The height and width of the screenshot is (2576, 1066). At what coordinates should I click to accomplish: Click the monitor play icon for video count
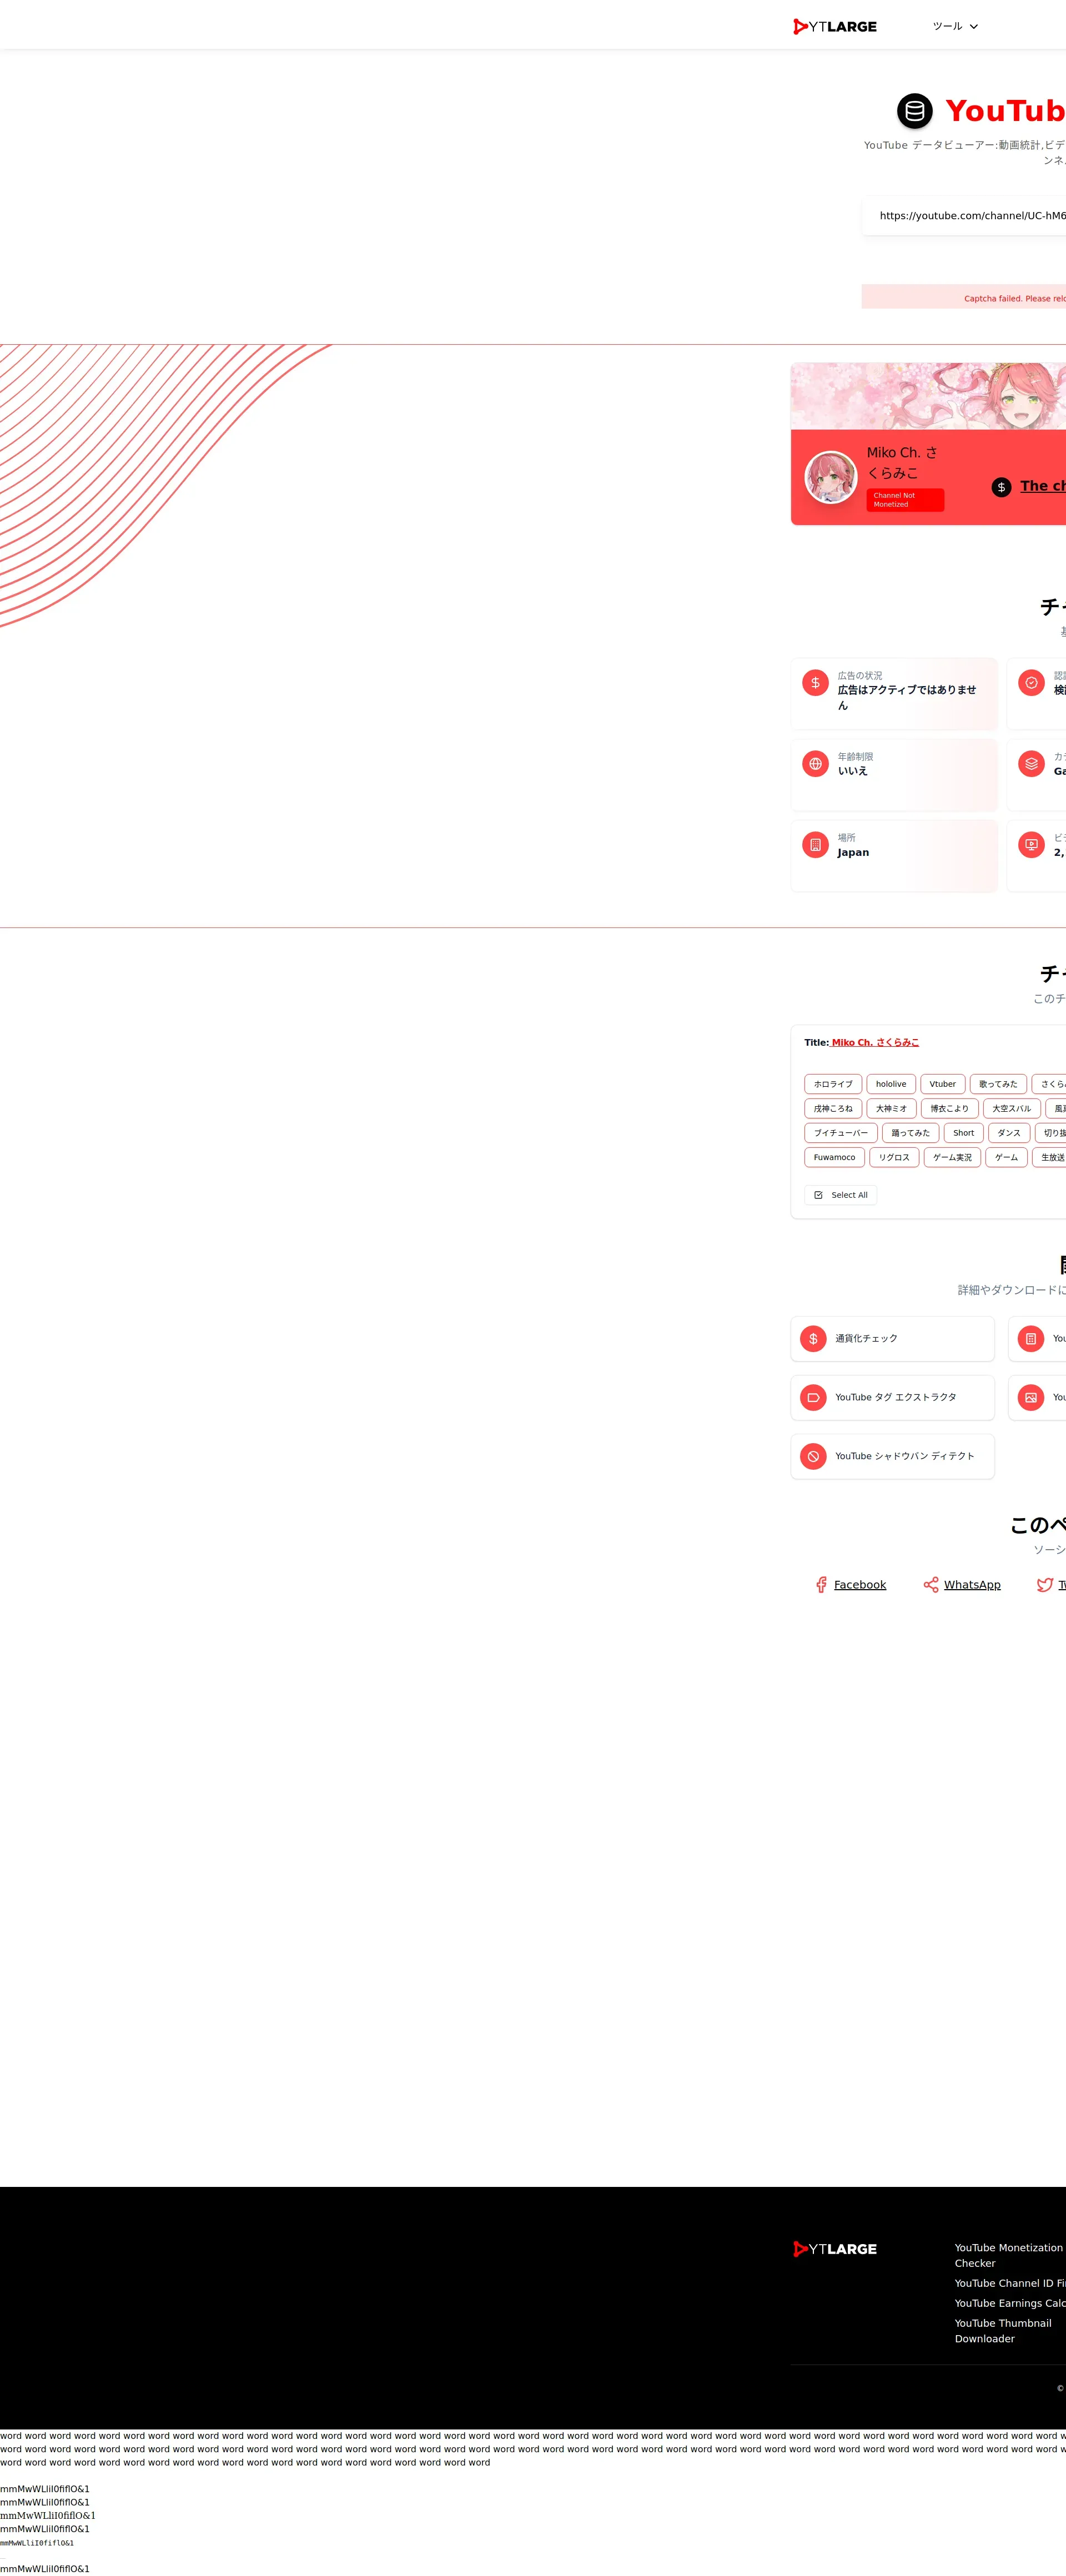click(1031, 845)
